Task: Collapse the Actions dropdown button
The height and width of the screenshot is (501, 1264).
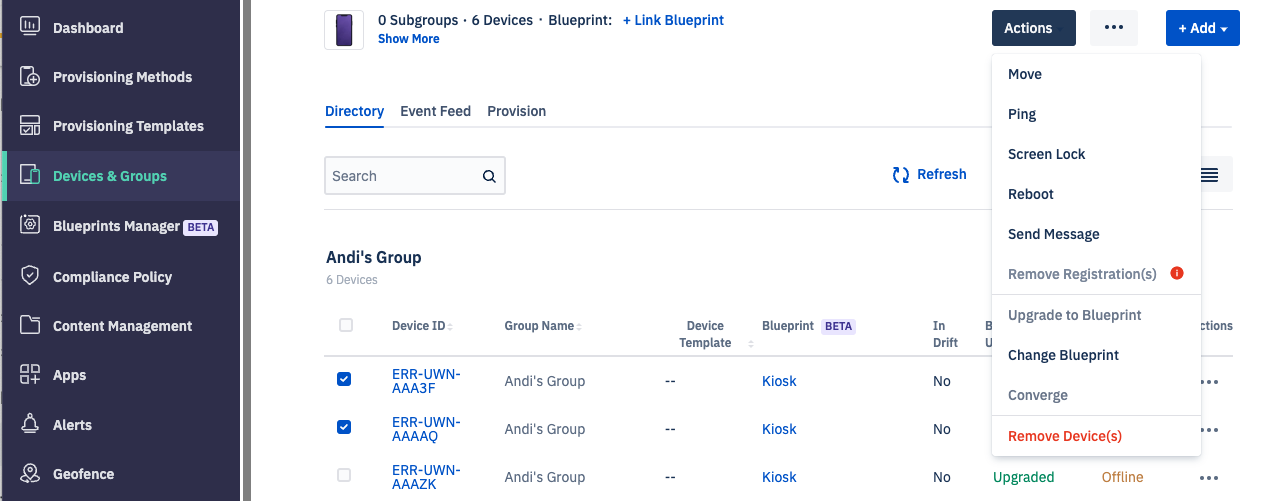Action: [x=1034, y=28]
